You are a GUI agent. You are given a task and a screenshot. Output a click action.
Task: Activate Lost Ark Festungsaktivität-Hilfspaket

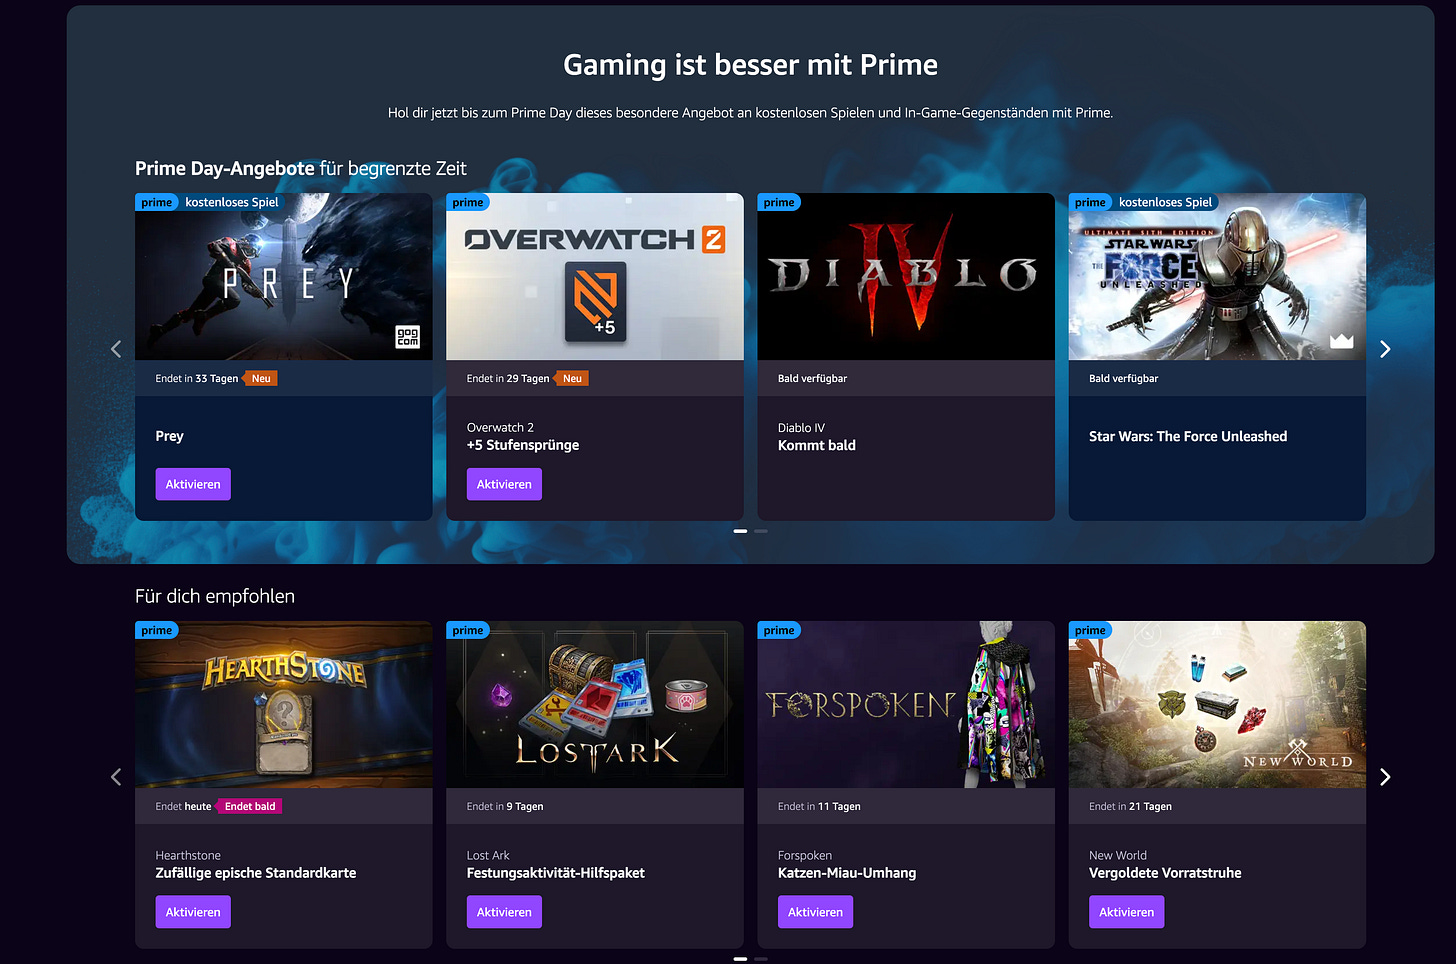pyautogui.click(x=504, y=912)
